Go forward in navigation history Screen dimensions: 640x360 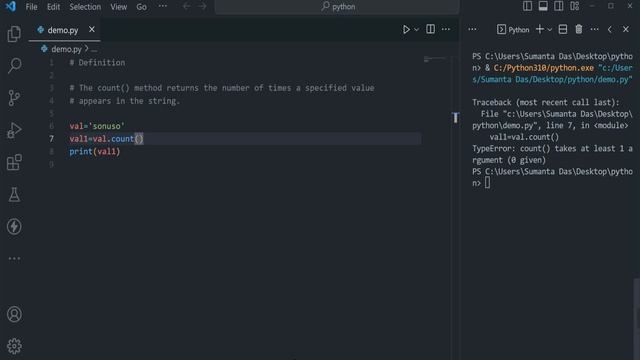click(202, 7)
